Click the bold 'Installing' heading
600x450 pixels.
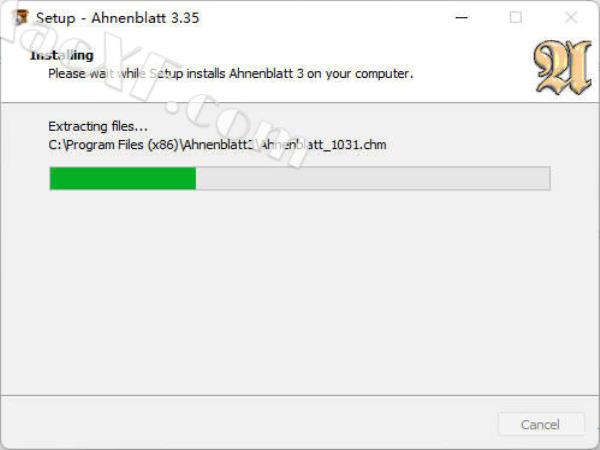click(x=62, y=55)
